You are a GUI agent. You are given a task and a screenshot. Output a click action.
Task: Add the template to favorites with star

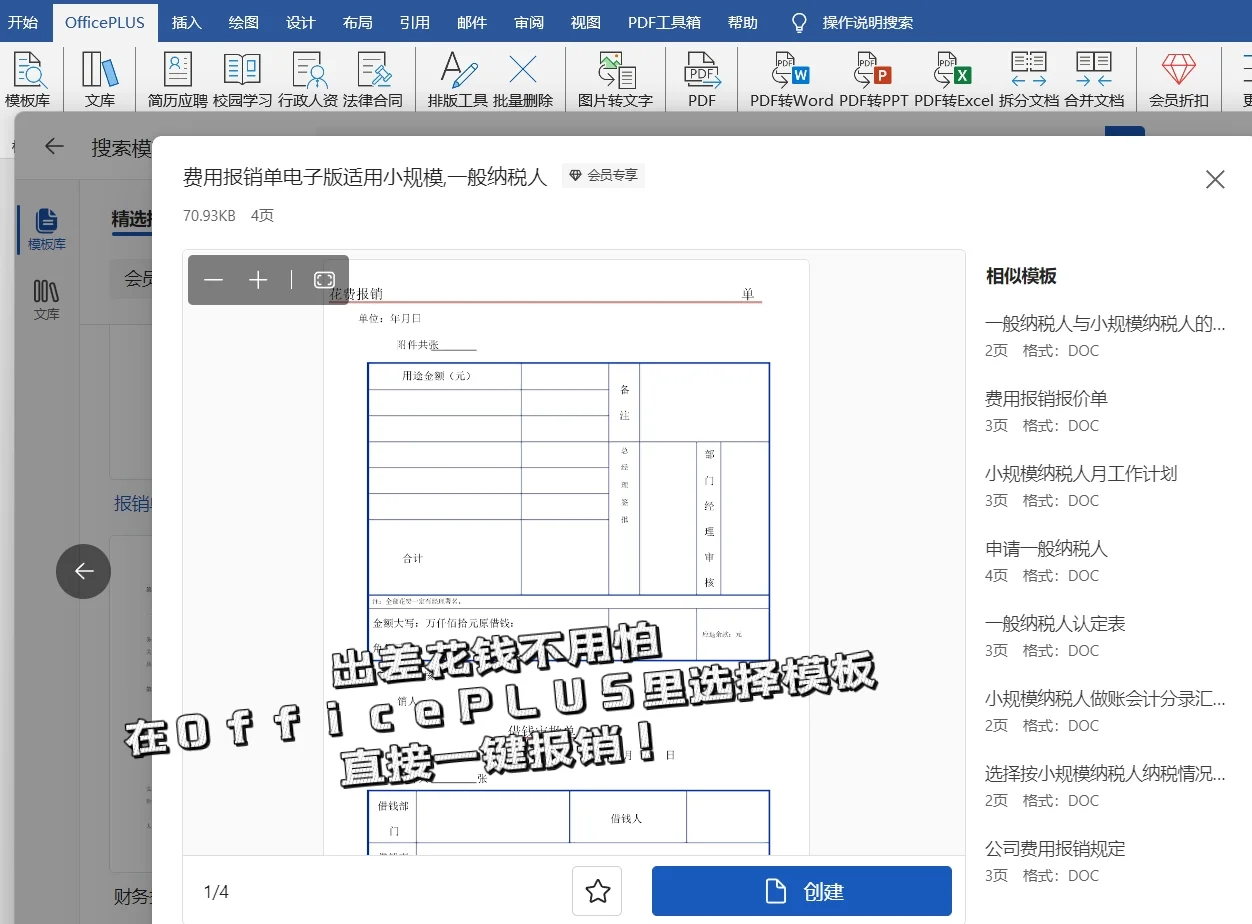point(598,891)
